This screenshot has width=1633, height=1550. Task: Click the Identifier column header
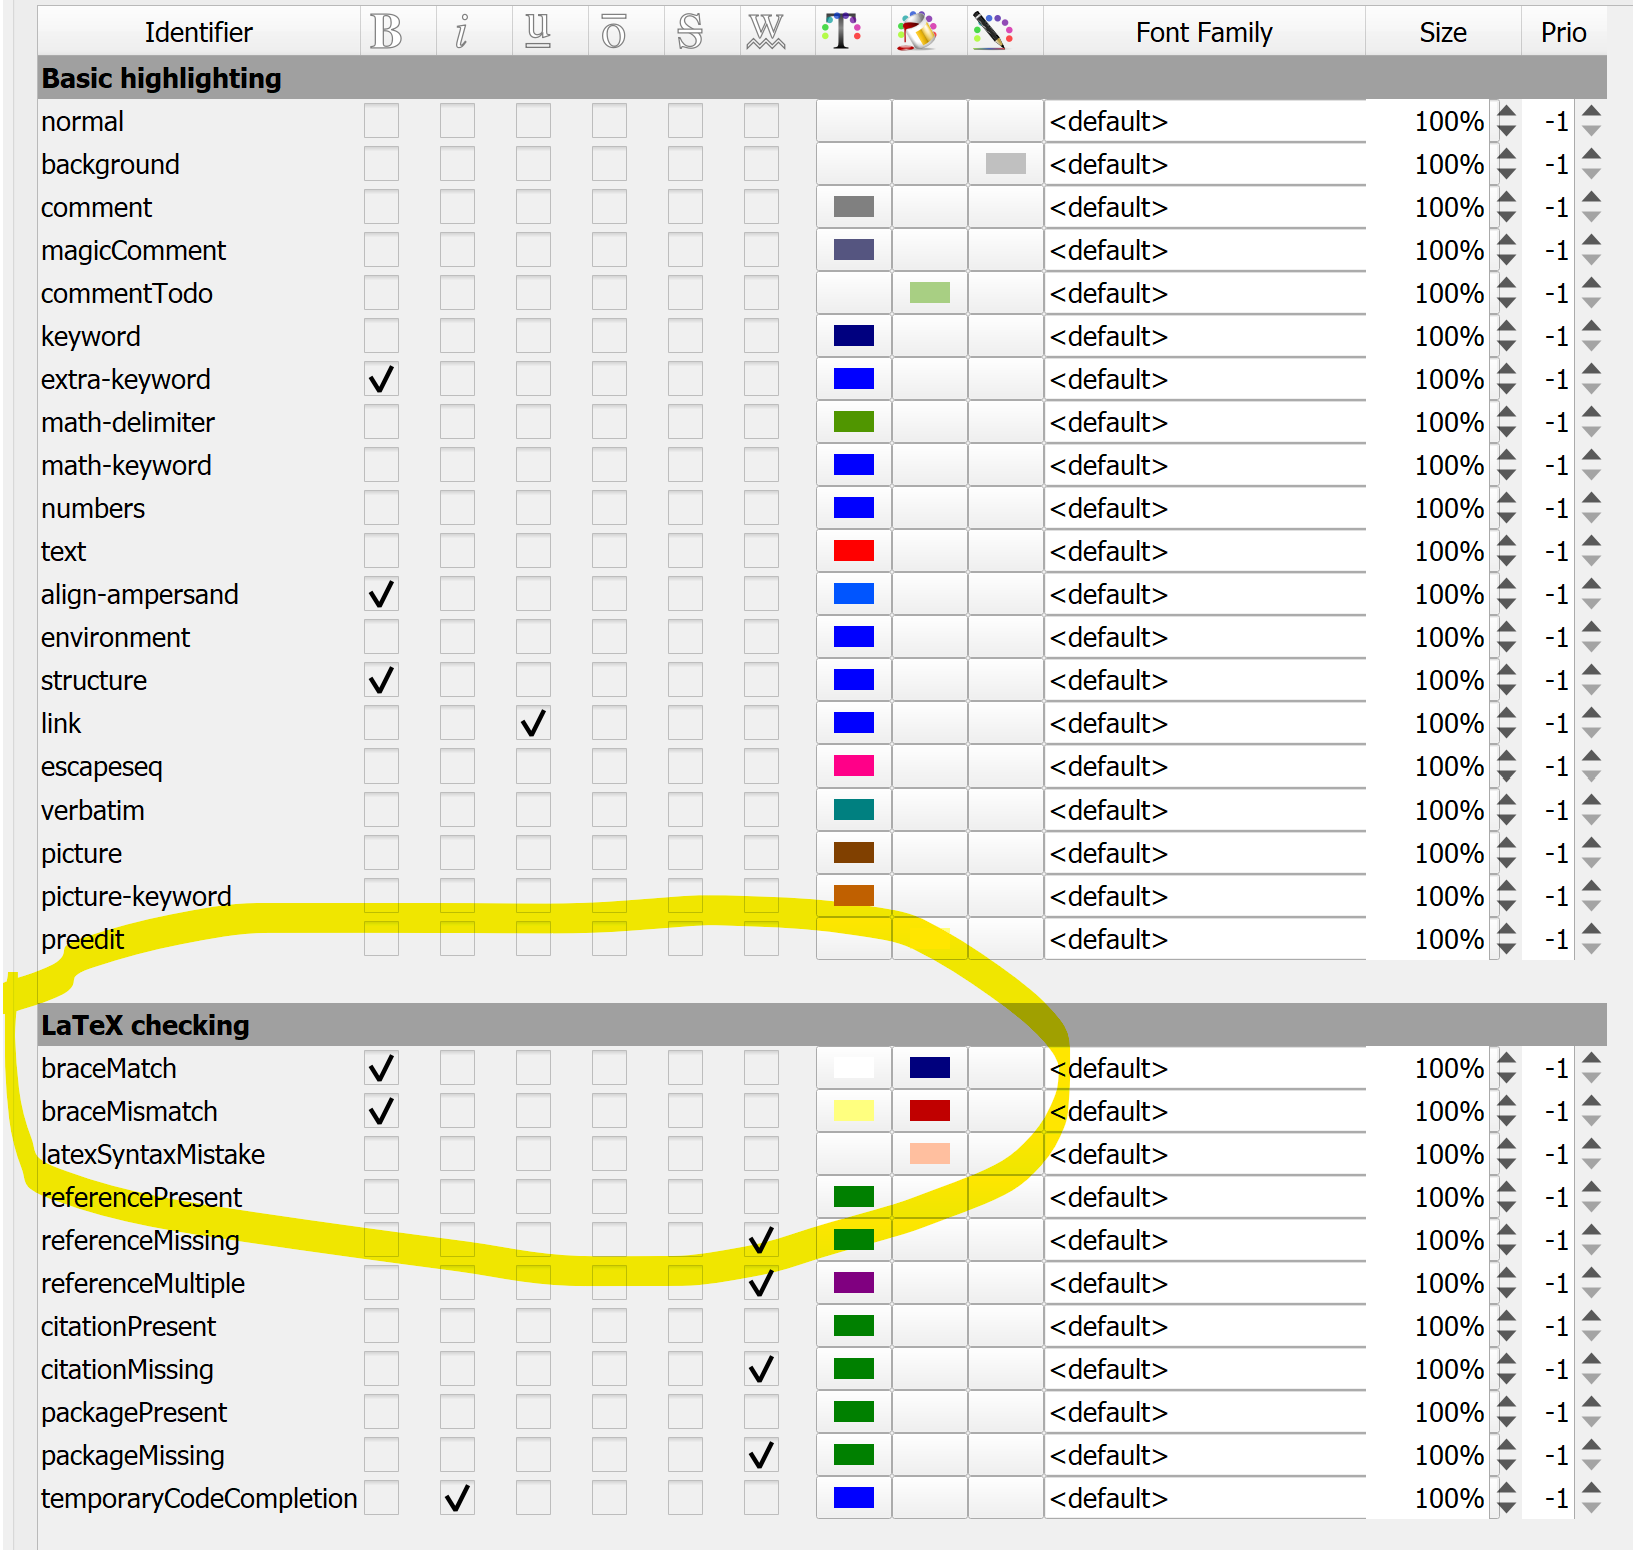pos(199,31)
